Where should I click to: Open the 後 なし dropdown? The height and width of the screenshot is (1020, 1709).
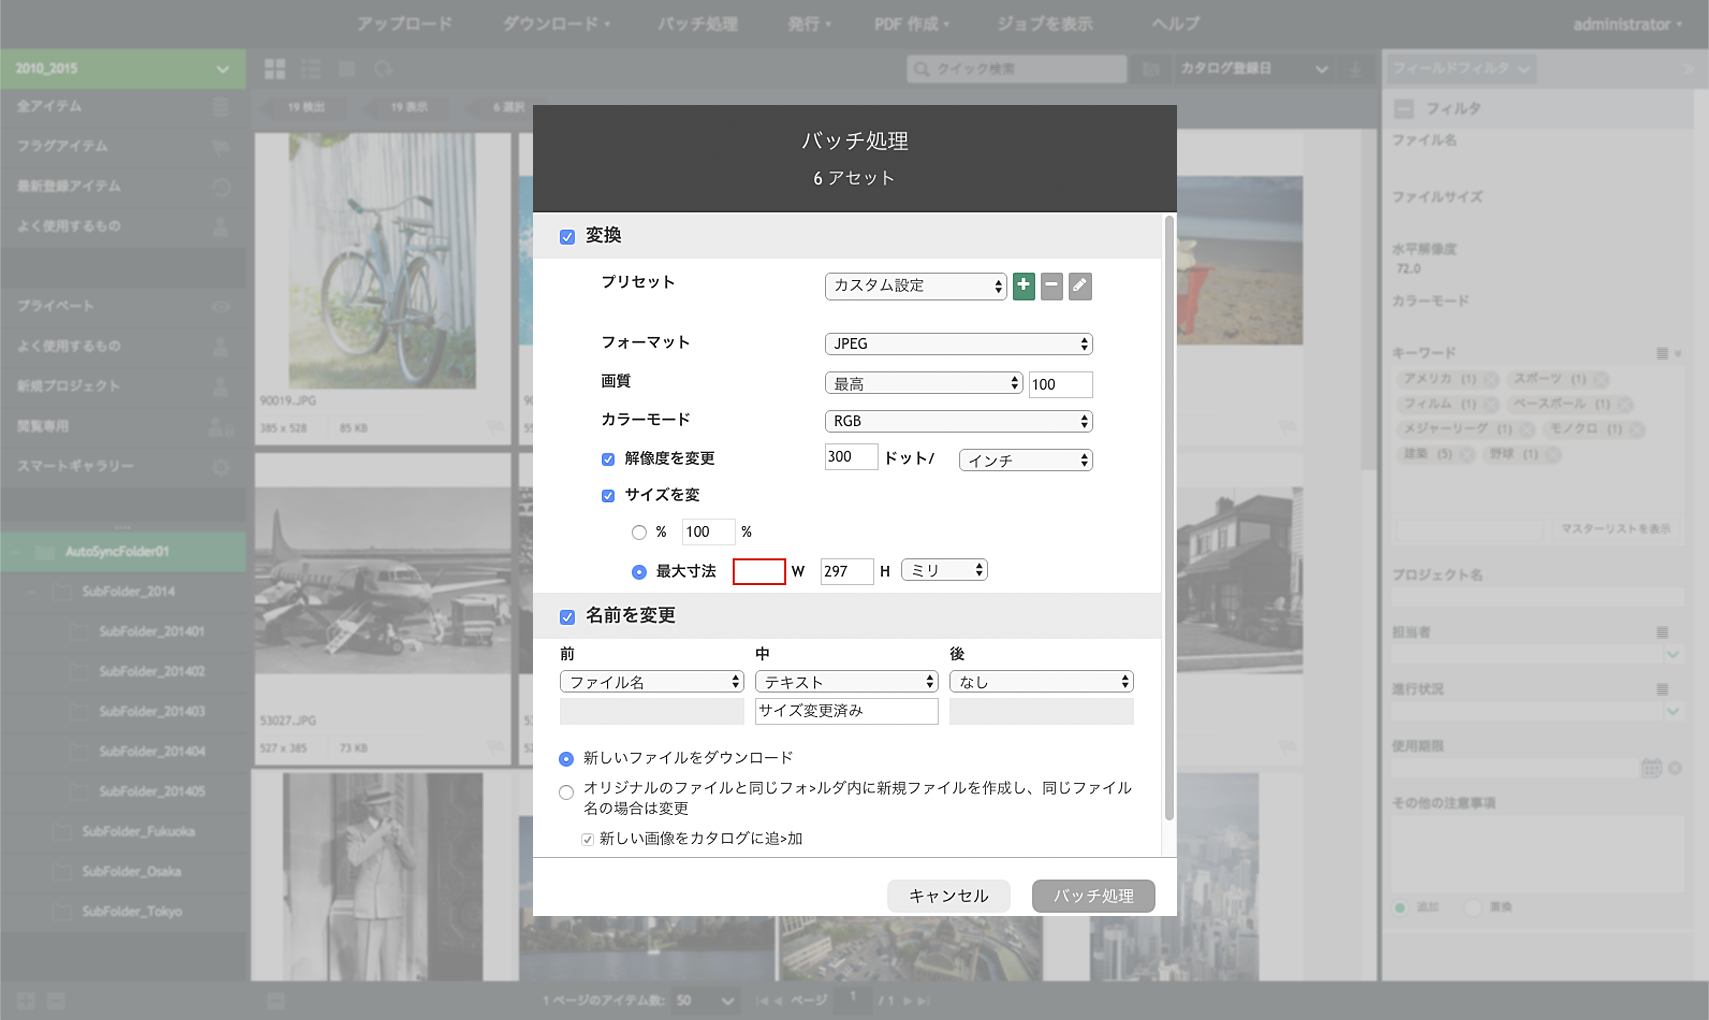pyautogui.click(x=1041, y=682)
